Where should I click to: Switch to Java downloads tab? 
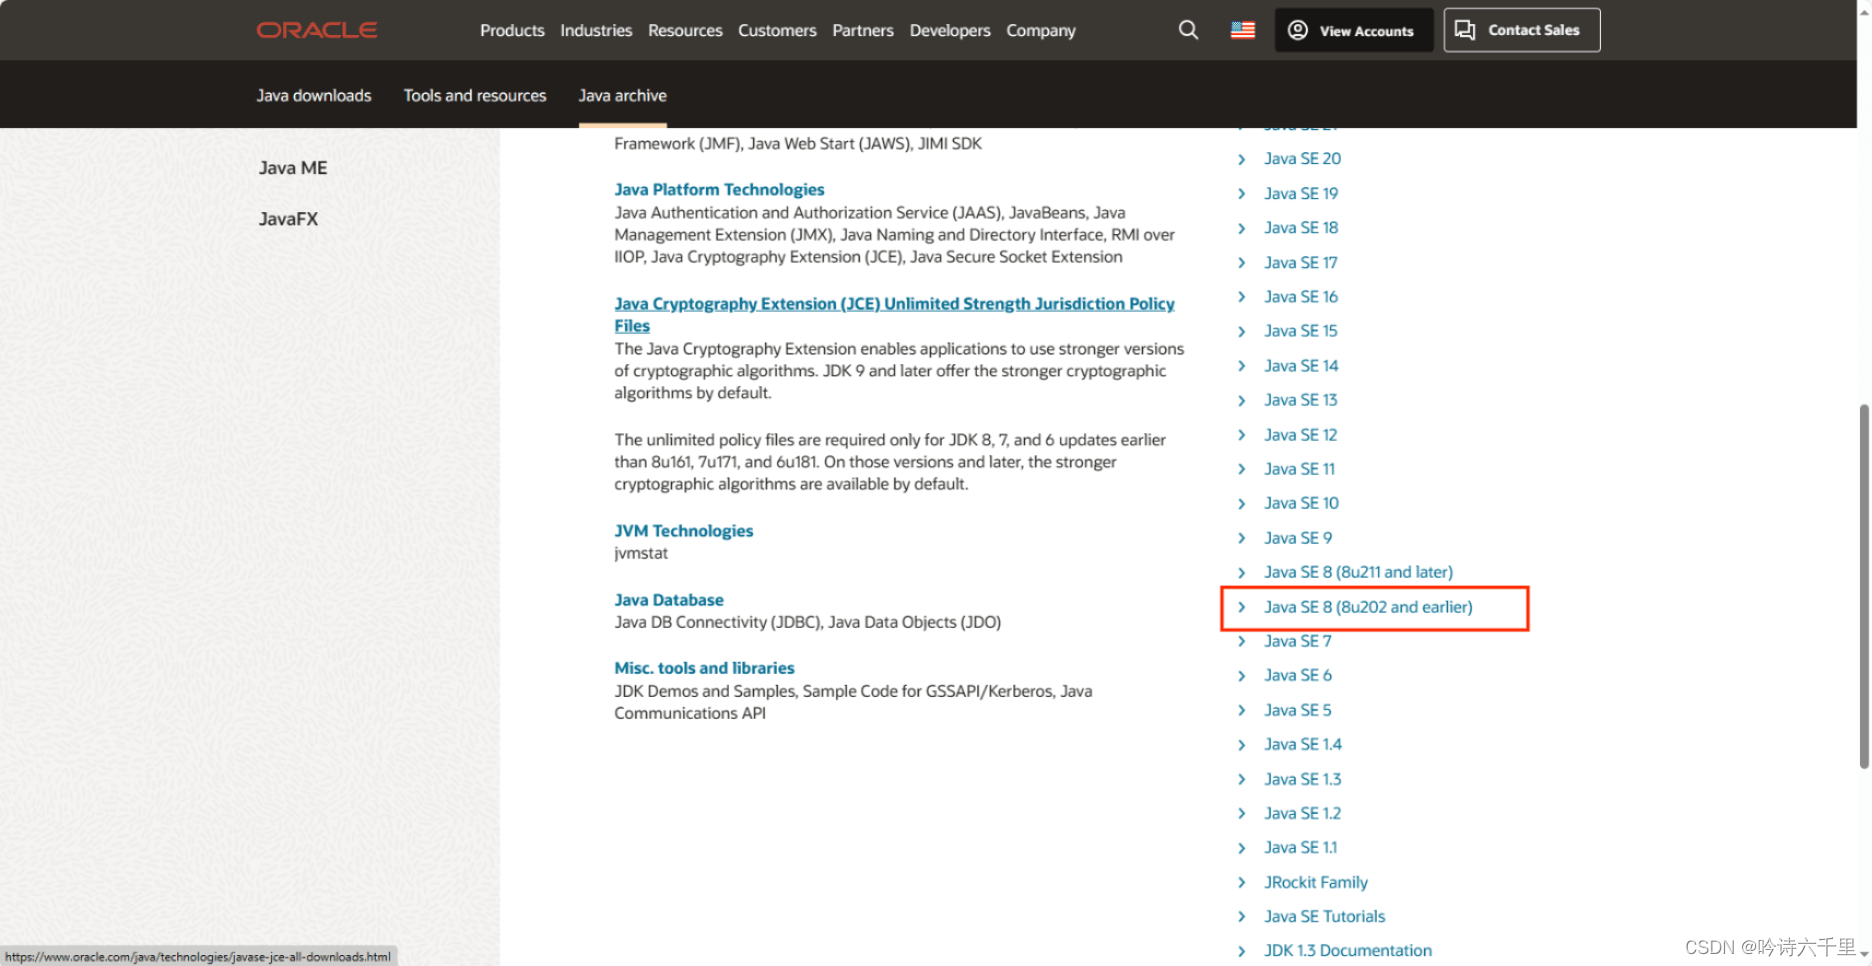coord(314,95)
